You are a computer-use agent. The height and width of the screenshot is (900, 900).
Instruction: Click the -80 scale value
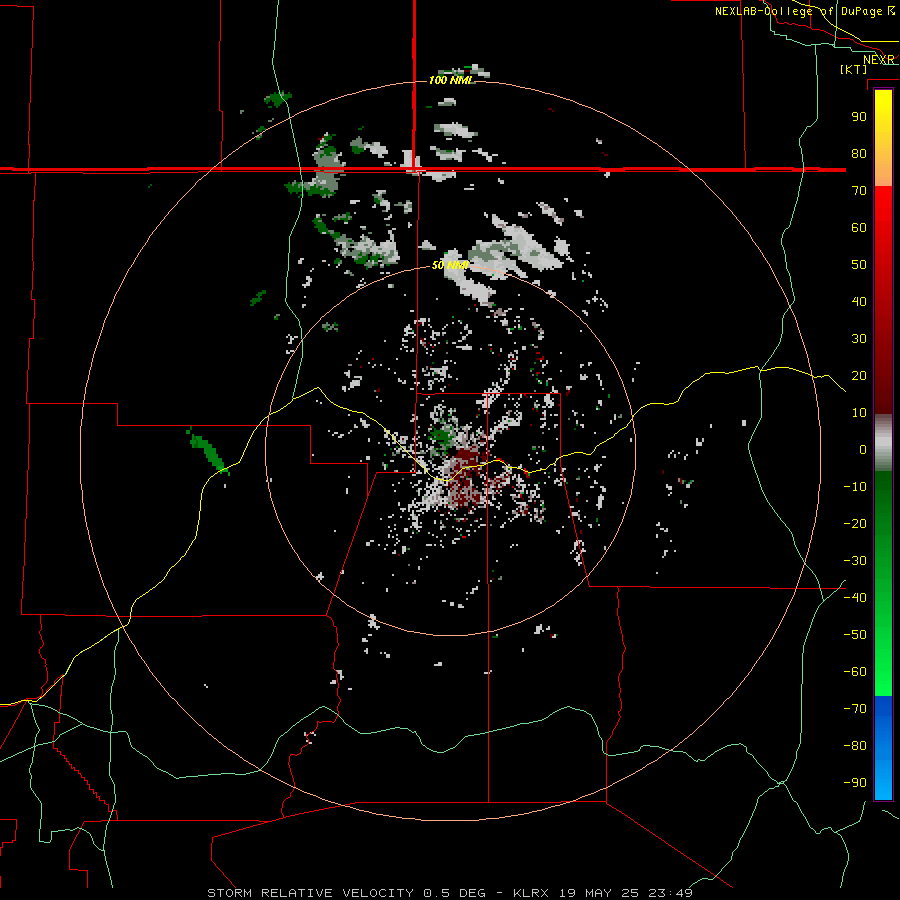coord(855,746)
